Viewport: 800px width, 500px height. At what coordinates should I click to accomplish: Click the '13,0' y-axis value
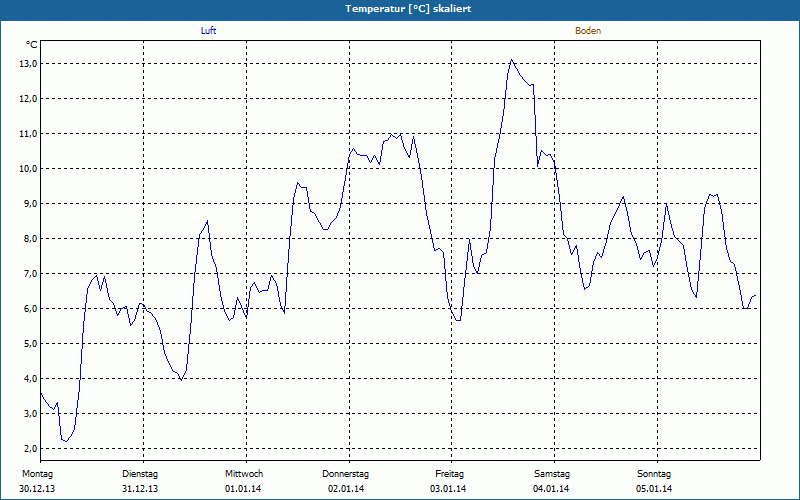28,64
